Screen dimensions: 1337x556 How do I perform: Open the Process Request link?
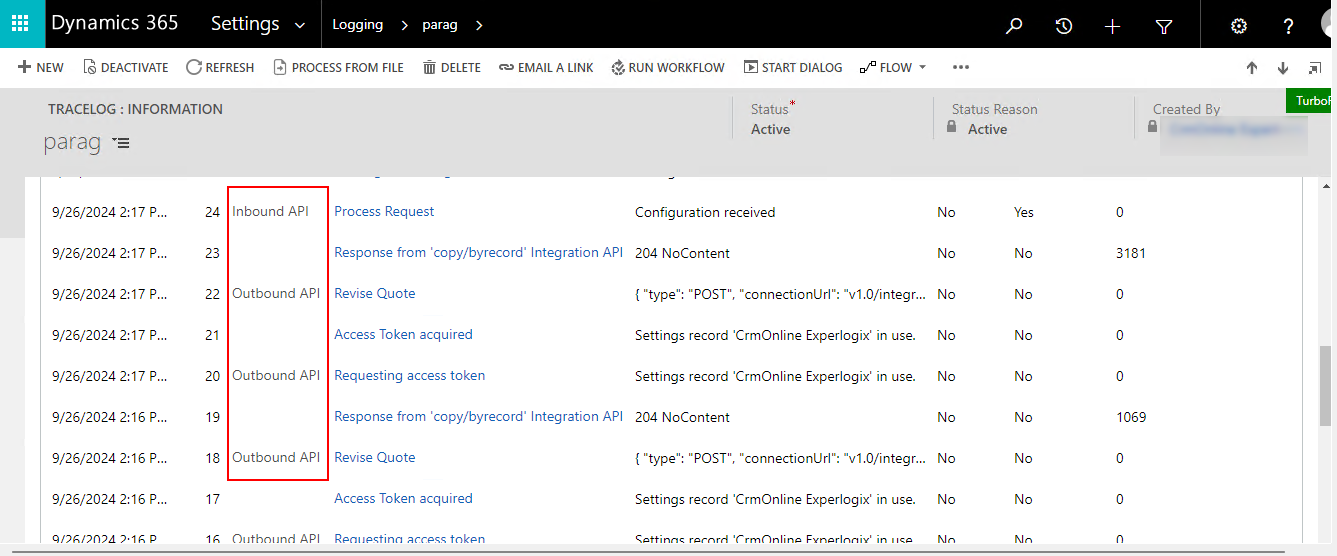coord(384,211)
